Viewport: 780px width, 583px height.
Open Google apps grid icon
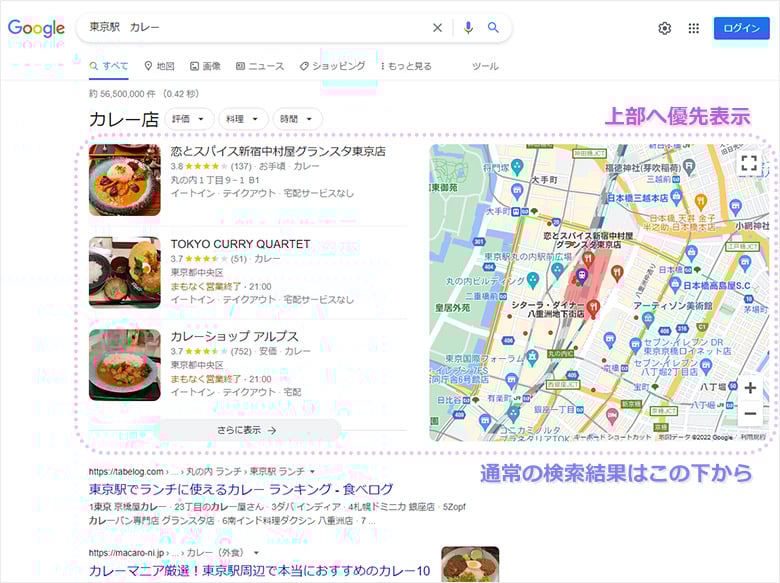[x=693, y=28]
